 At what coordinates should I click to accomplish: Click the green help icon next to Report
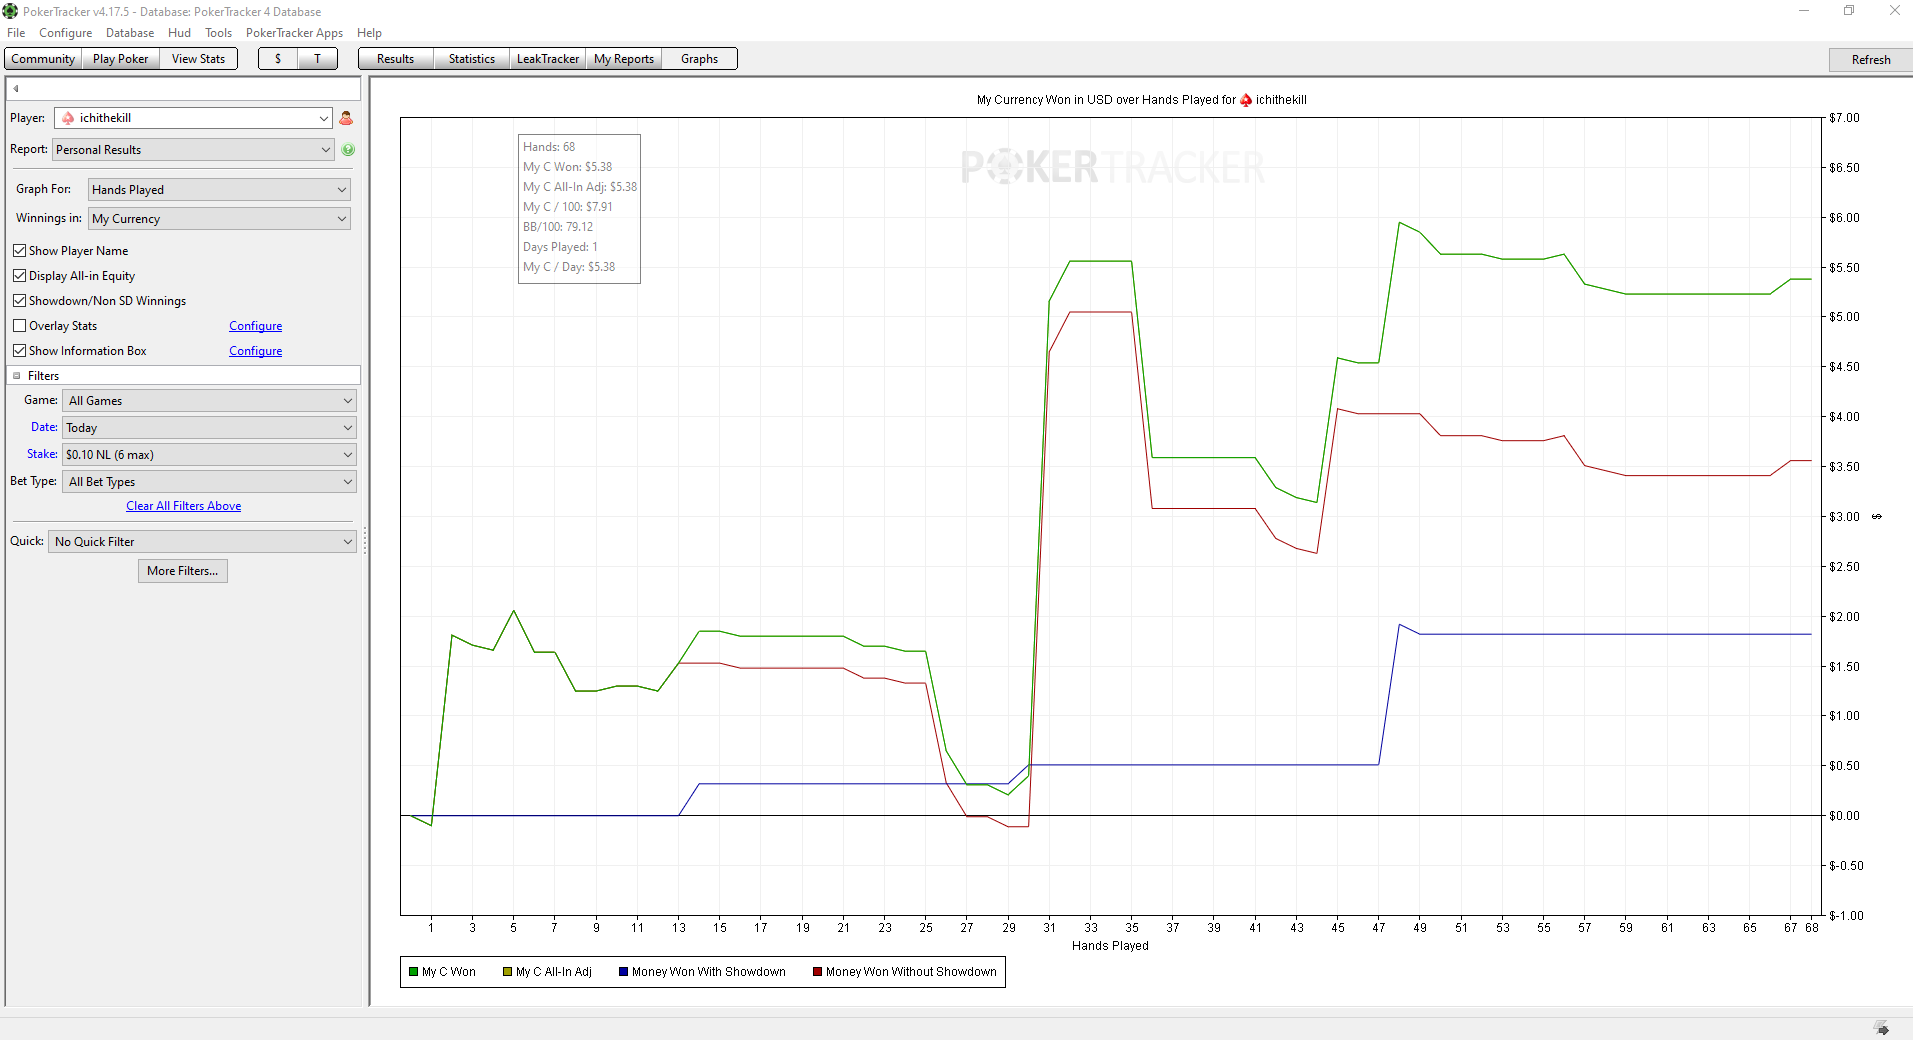(x=348, y=150)
